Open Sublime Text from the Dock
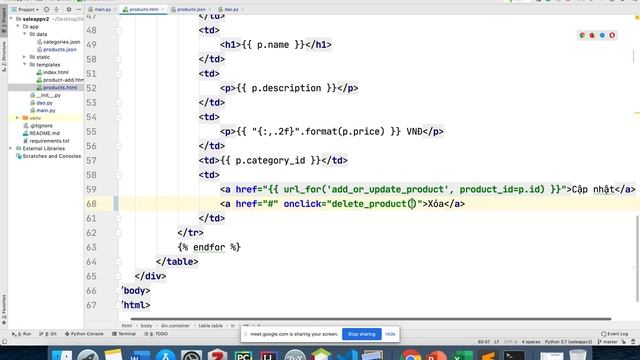The width and height of the screenshot is (640, 360). coord(488,355)
